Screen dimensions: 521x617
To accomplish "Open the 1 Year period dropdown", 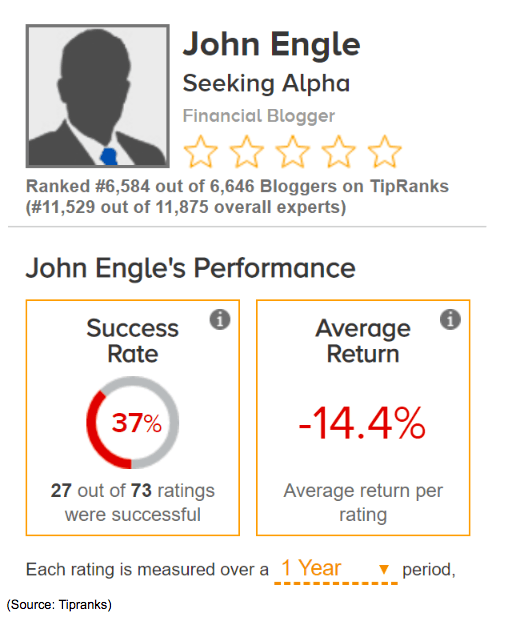I will coord(336,569).
